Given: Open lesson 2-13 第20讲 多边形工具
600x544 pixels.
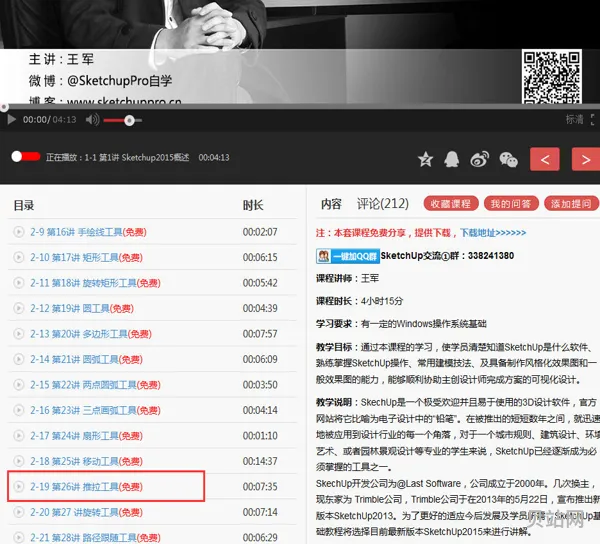Looking at the screenshot, I should pyautogui.click(x=91, y=334).
